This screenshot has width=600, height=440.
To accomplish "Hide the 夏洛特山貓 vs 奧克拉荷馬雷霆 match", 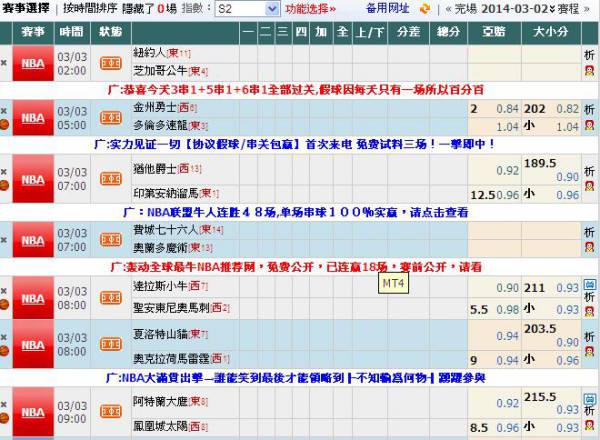I will point(4,337).
